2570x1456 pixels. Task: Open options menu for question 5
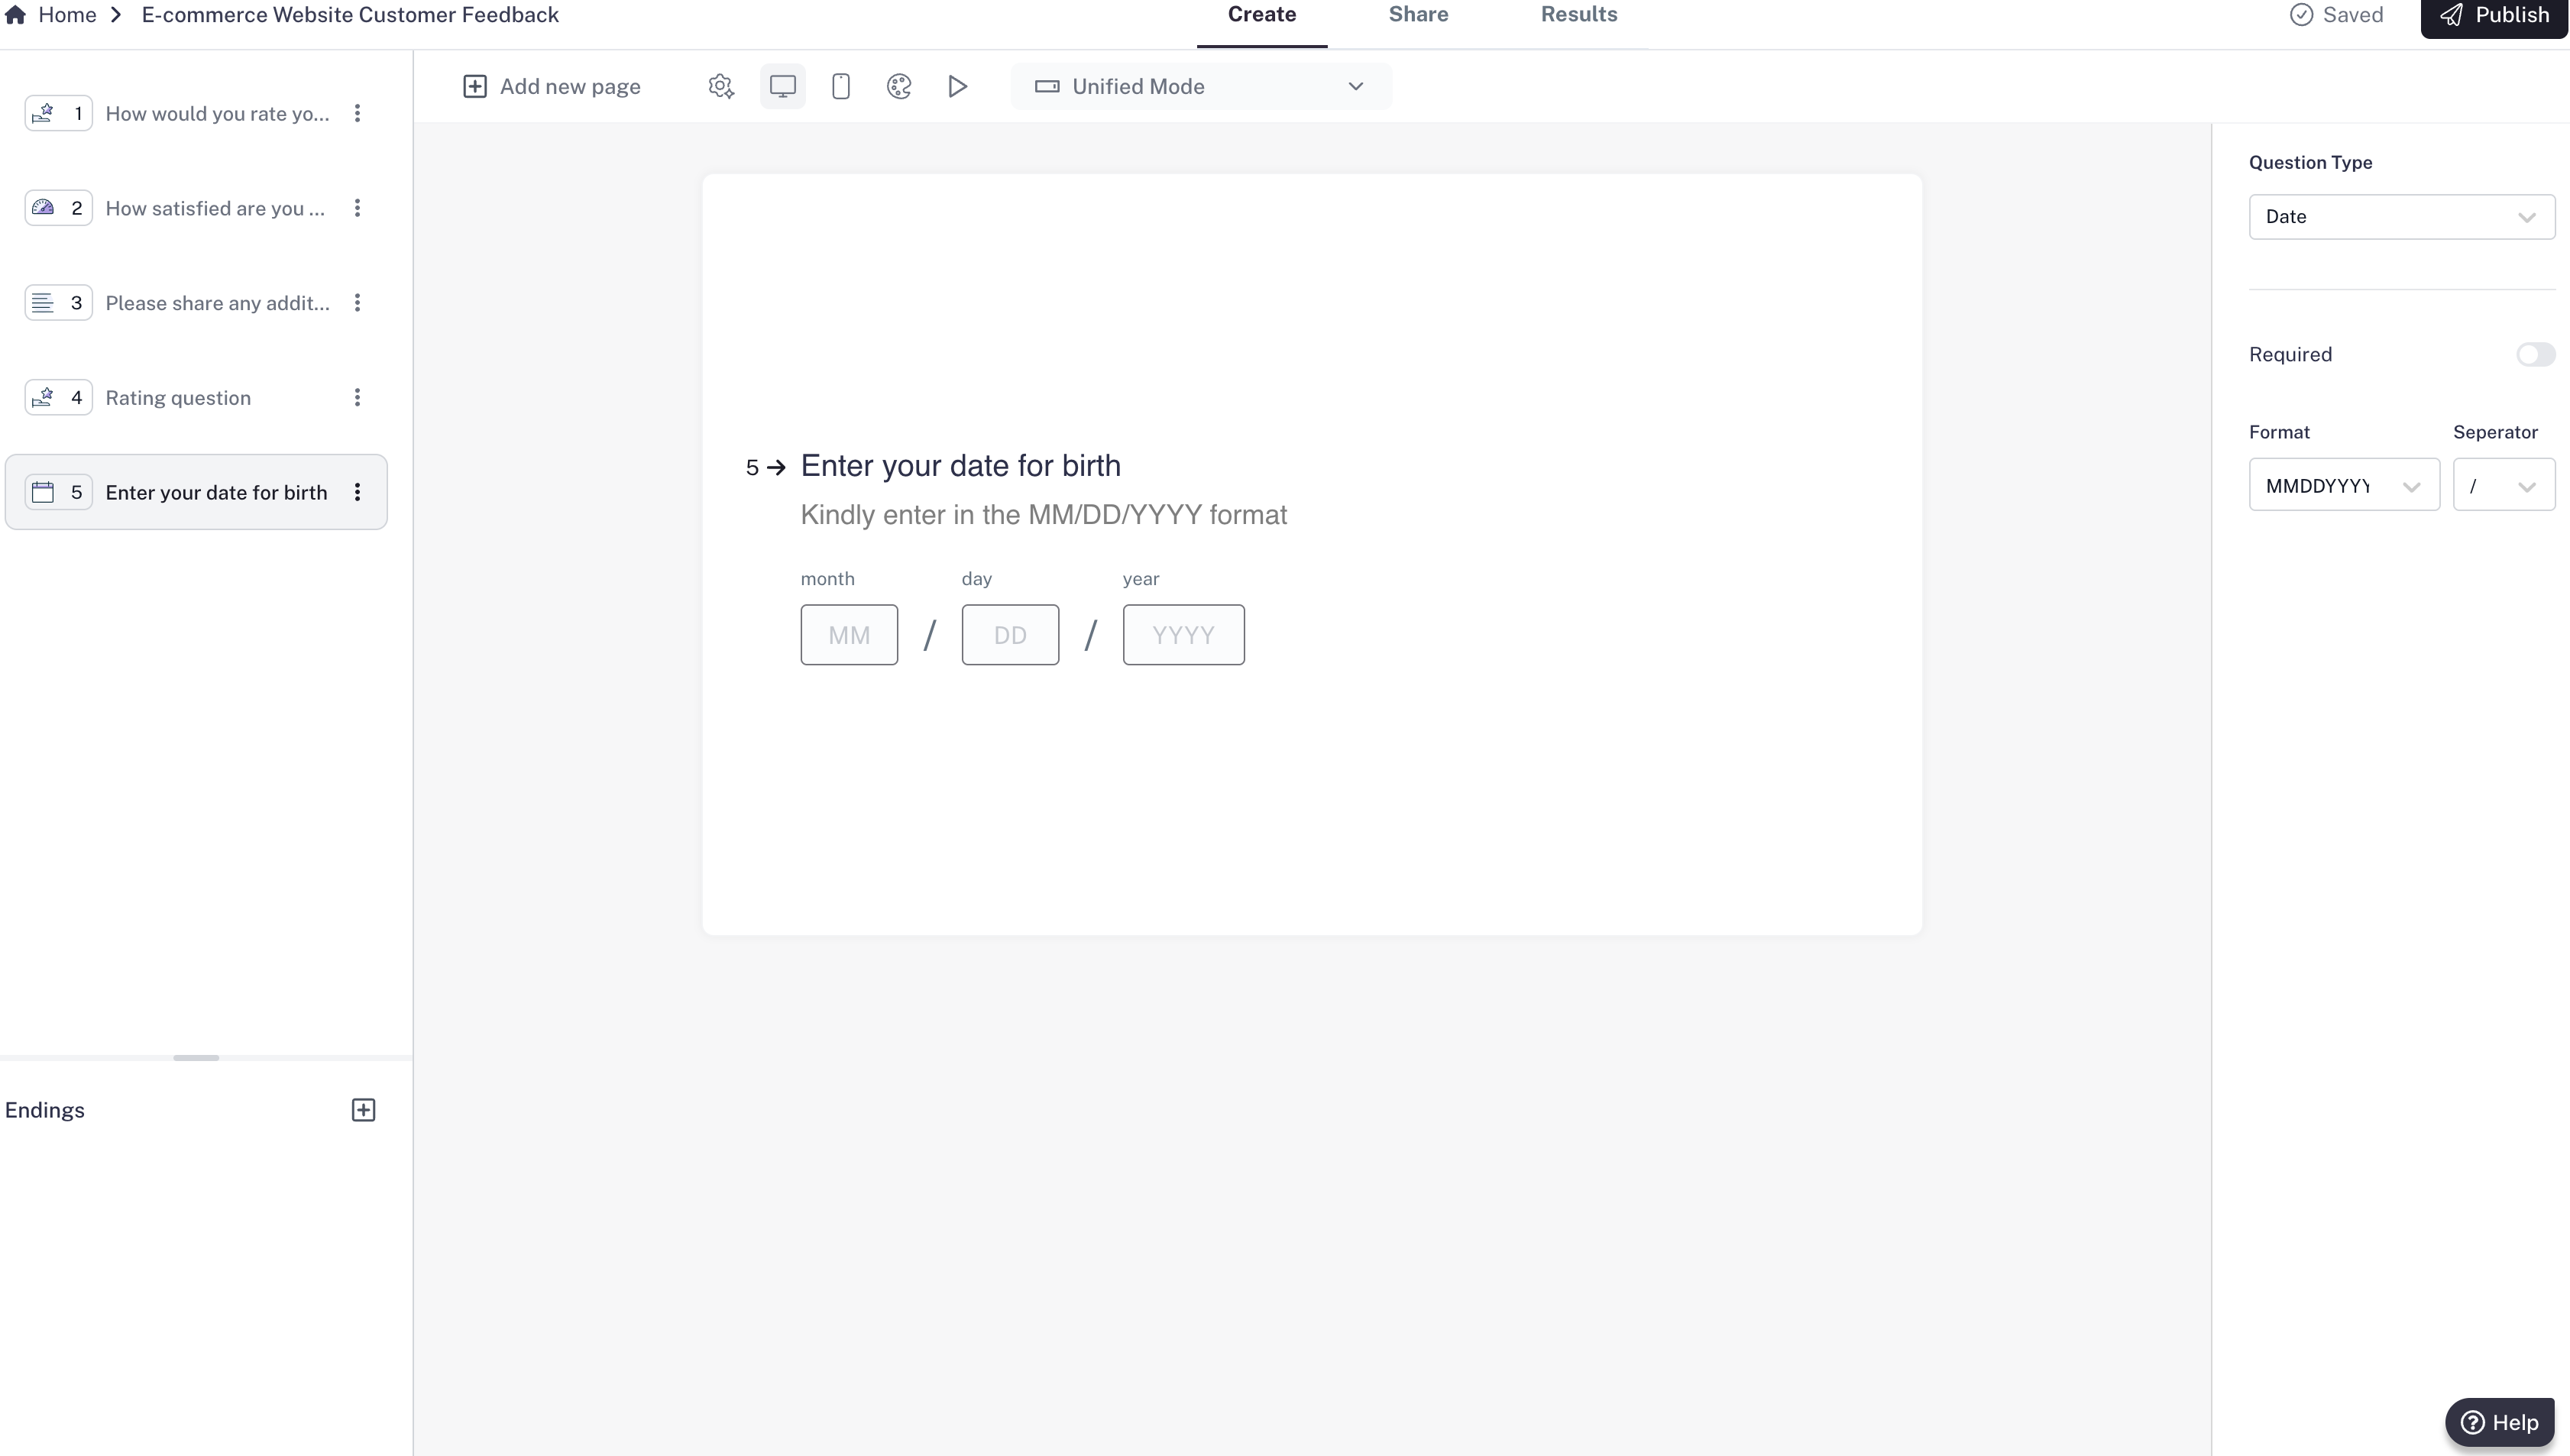[x=357, y=492]
